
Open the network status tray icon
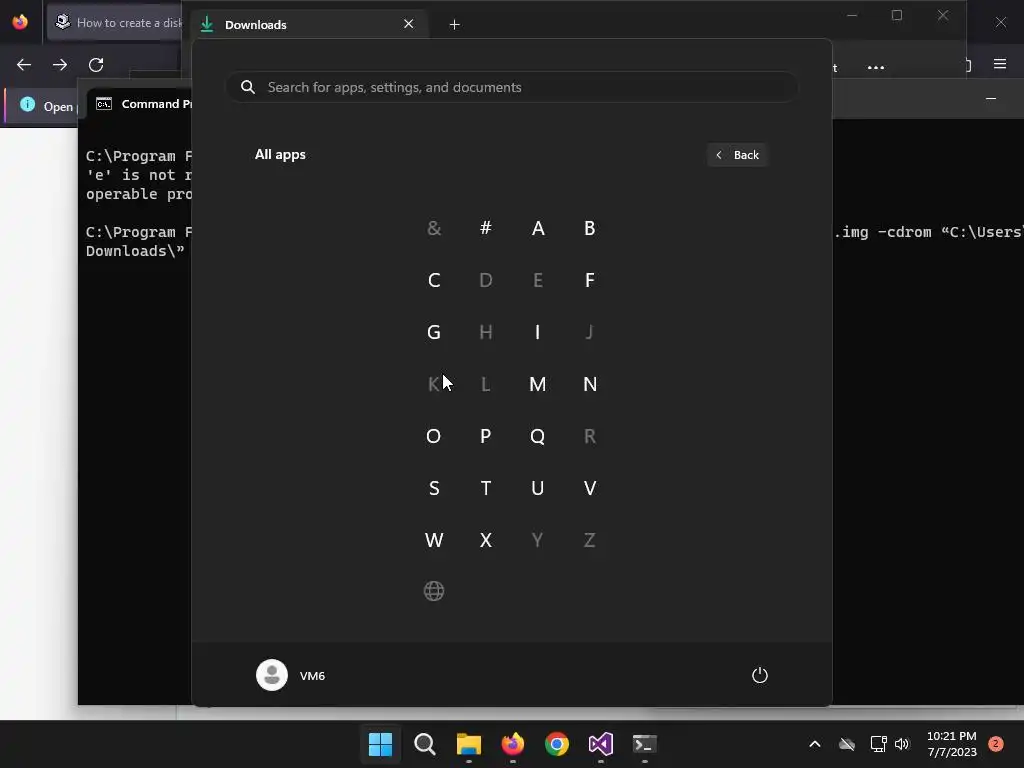878,744
